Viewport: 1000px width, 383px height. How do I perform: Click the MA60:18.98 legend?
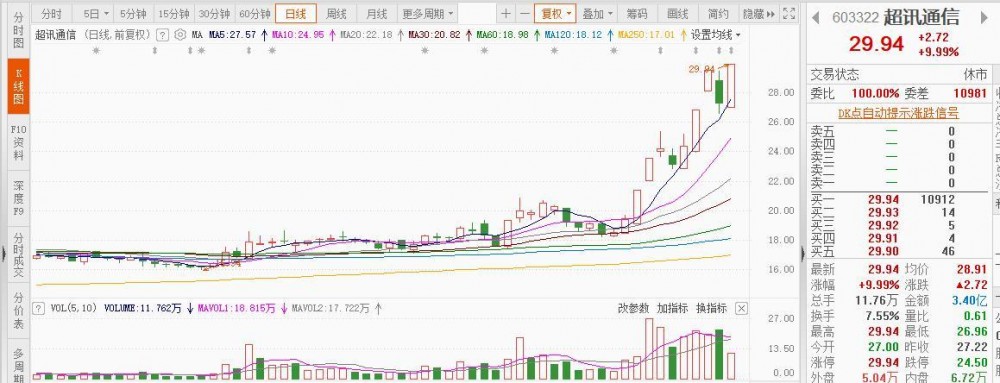[503, 35]
